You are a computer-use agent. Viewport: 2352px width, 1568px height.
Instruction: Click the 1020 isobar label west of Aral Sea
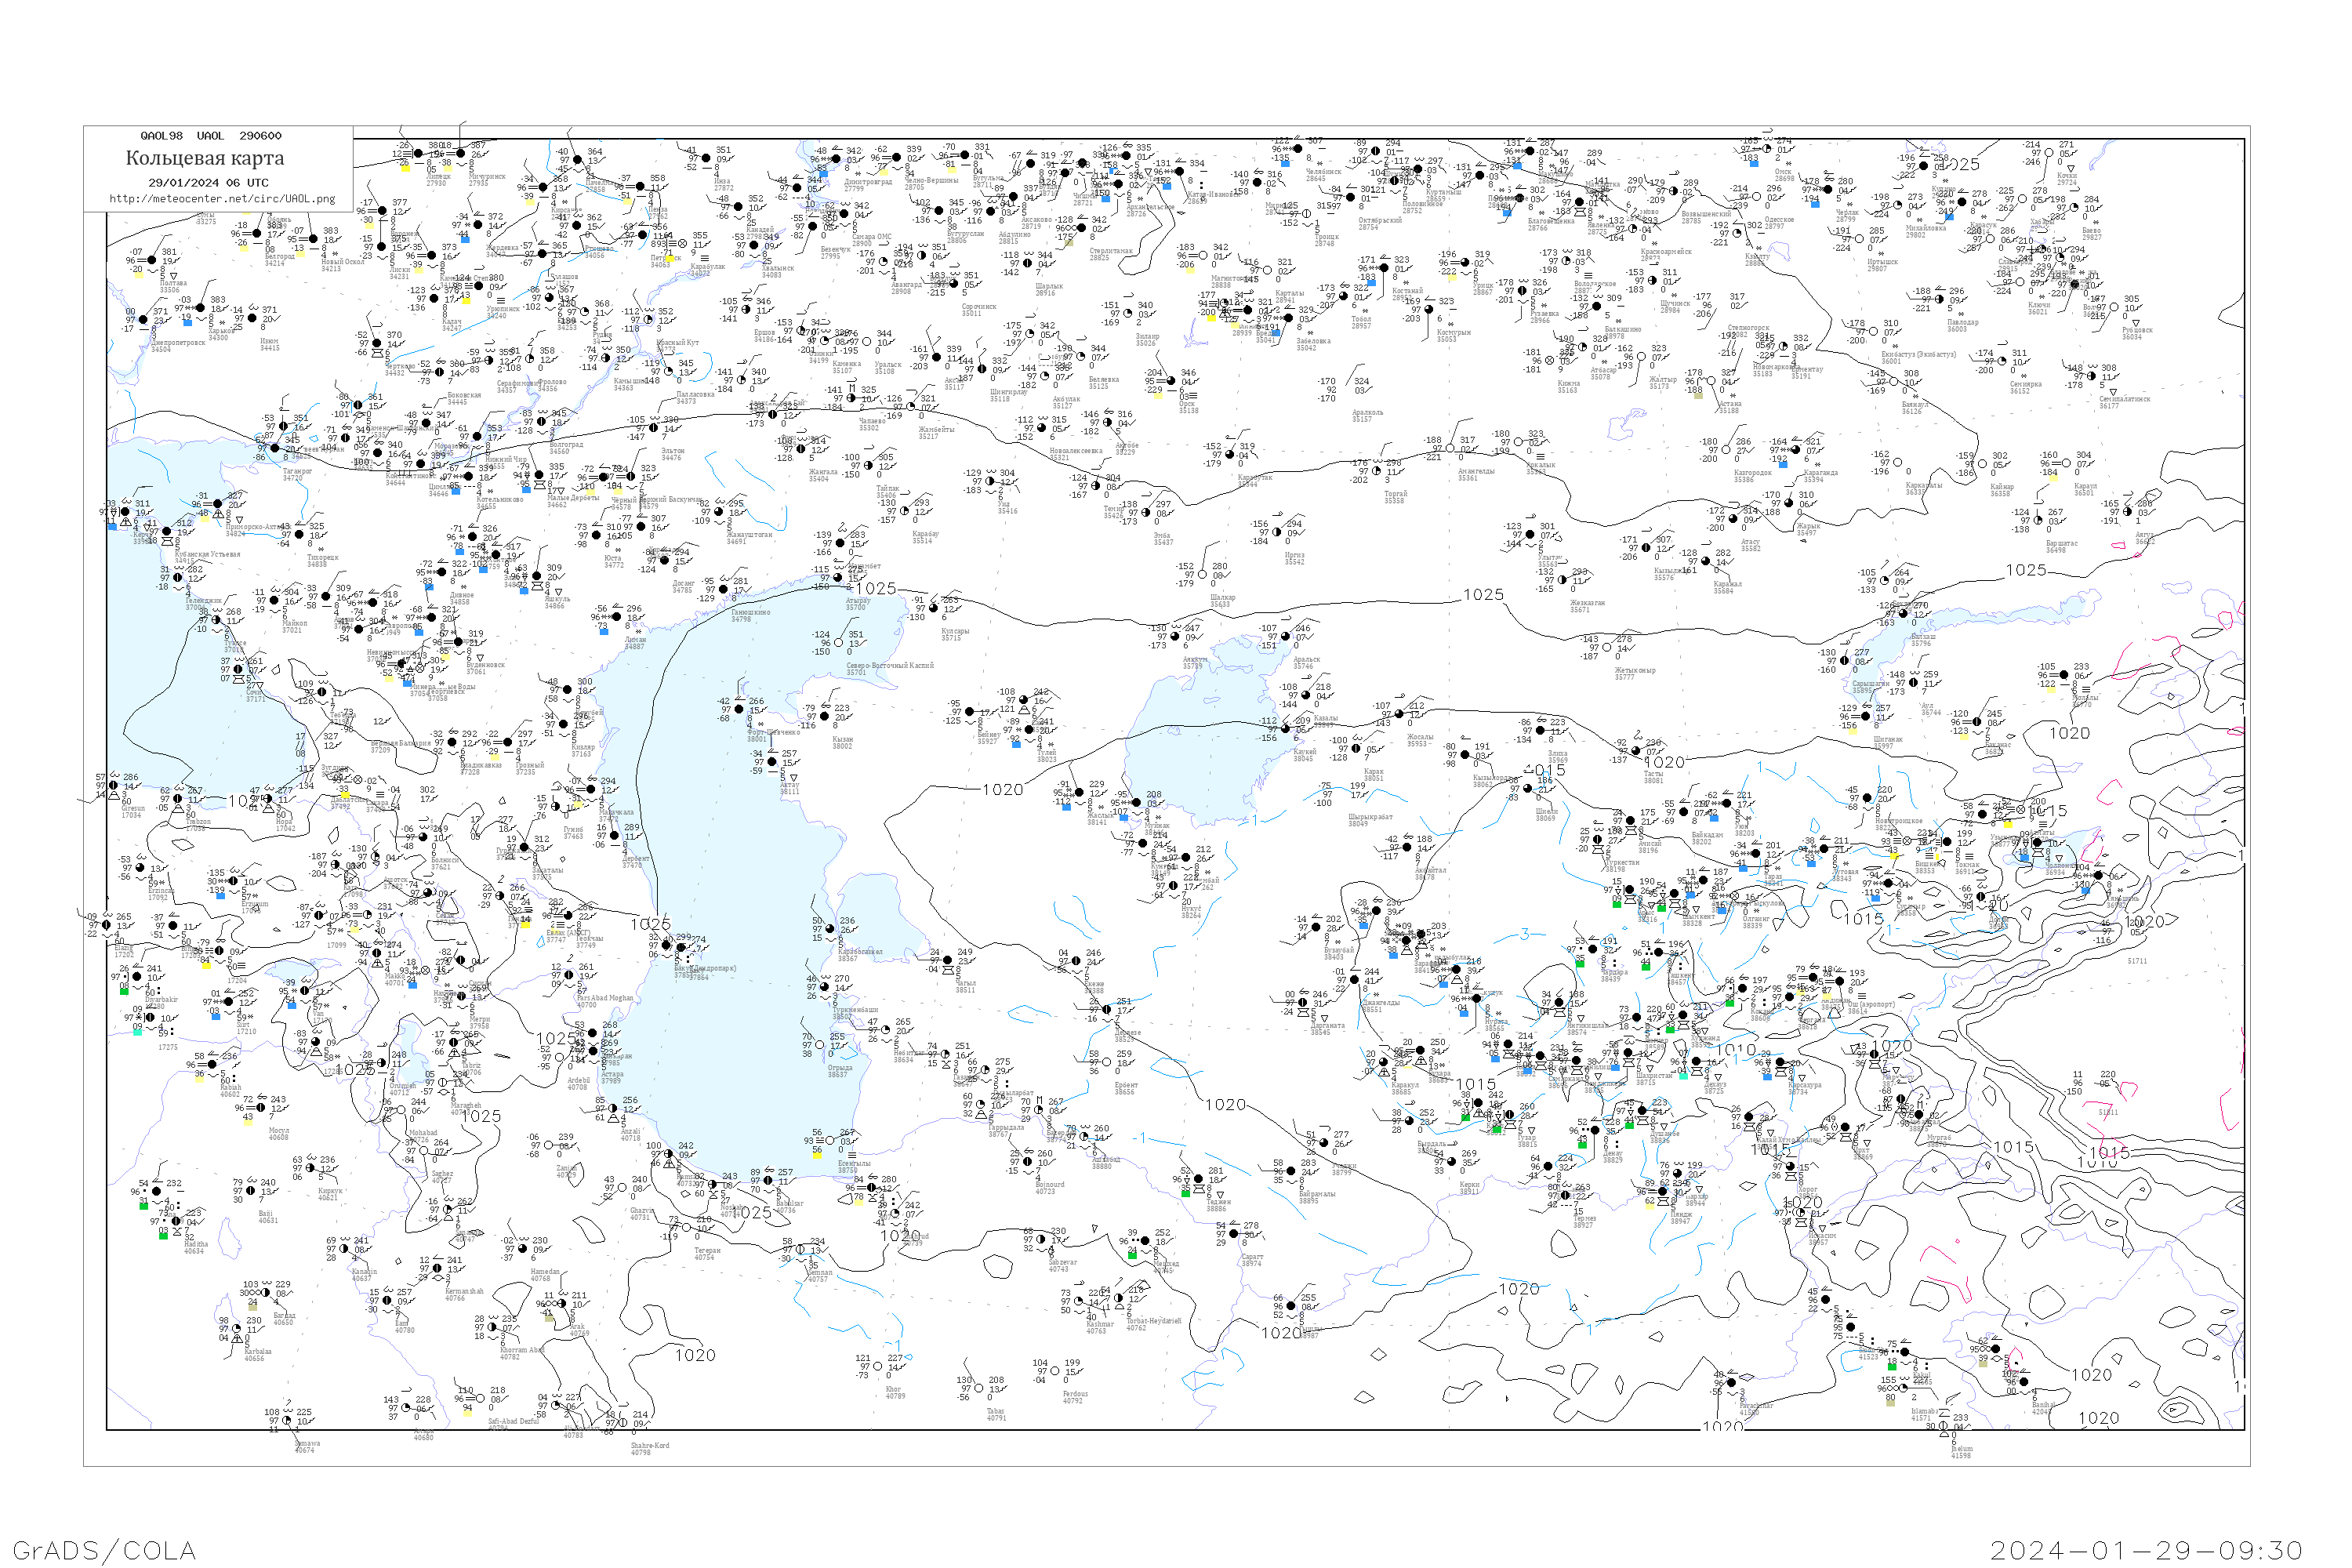(1003, 790)
